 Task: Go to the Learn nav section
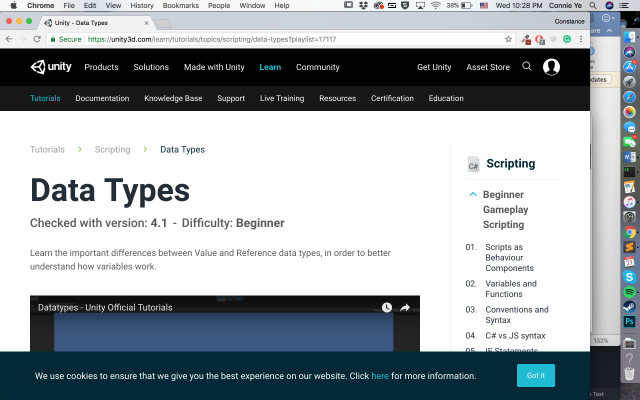point(270,67)
